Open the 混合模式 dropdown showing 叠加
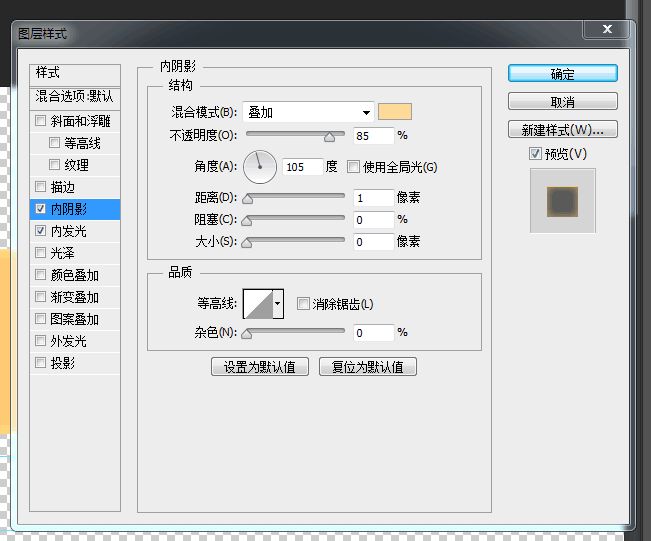 [x=308, y=112]
